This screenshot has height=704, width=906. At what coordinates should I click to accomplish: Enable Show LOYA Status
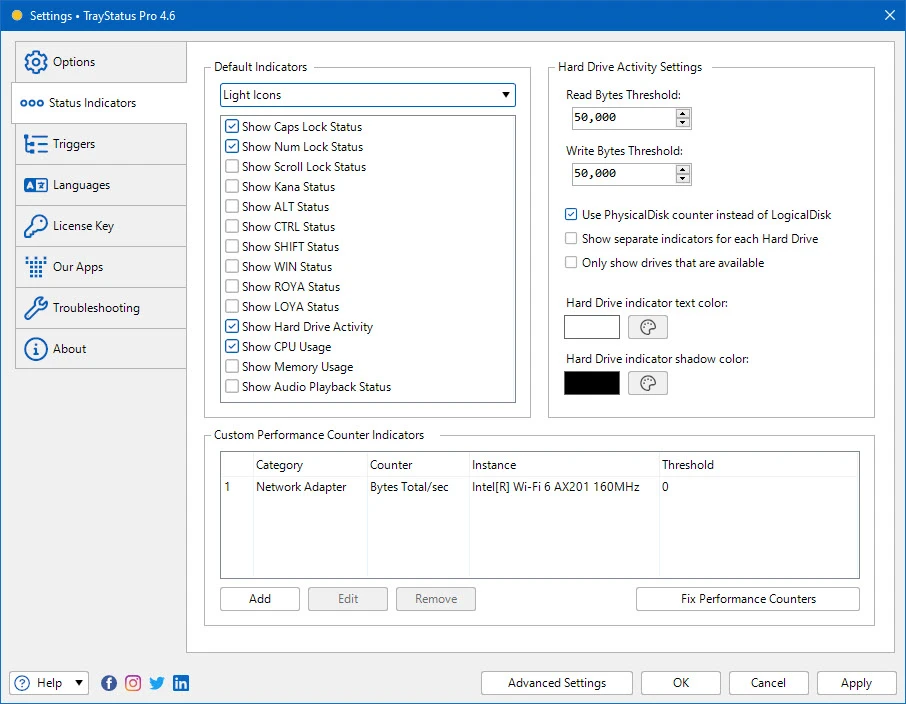[232, 306]
